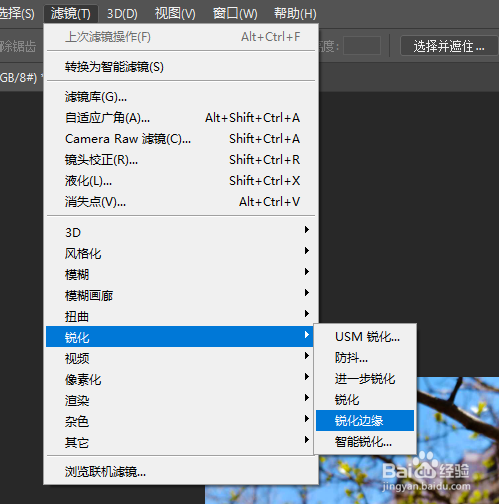Click the 选择并遮住 button
The image size is (499, 504).
449,46
